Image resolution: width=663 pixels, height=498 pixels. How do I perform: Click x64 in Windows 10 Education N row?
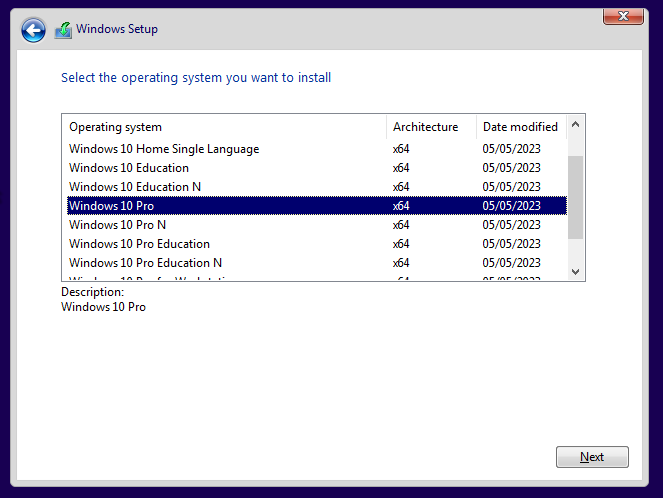pyautogui.click(x=401, y=187)
